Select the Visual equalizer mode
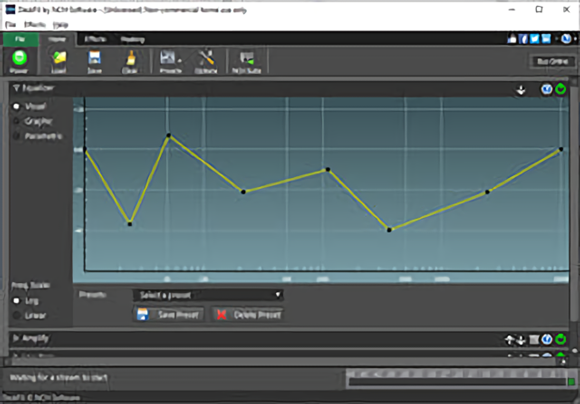The image size is (580, 404). [16, 107]
